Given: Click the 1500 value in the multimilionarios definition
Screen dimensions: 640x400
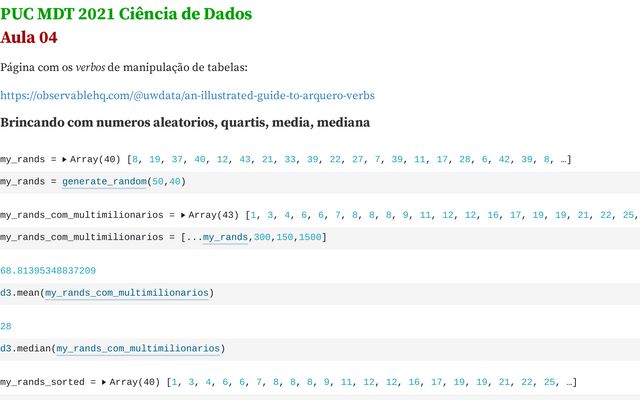Looking at the screenshot, I should pyautogui.click(x=309, y=237).
